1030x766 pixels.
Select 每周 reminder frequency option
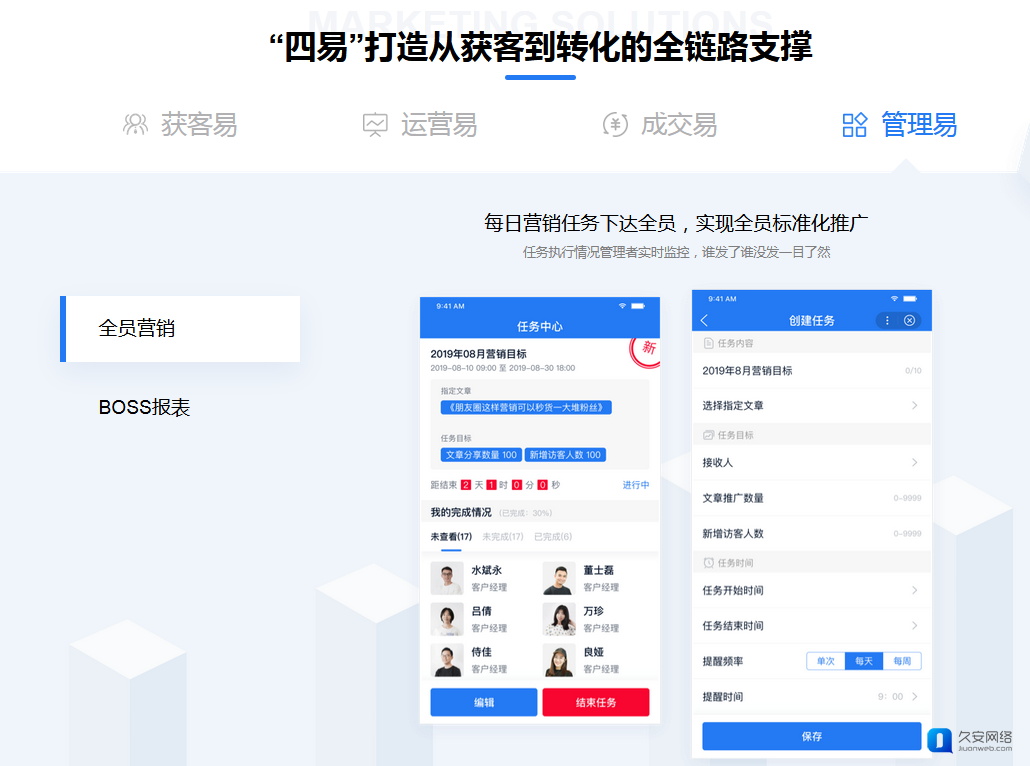(902, 661)
